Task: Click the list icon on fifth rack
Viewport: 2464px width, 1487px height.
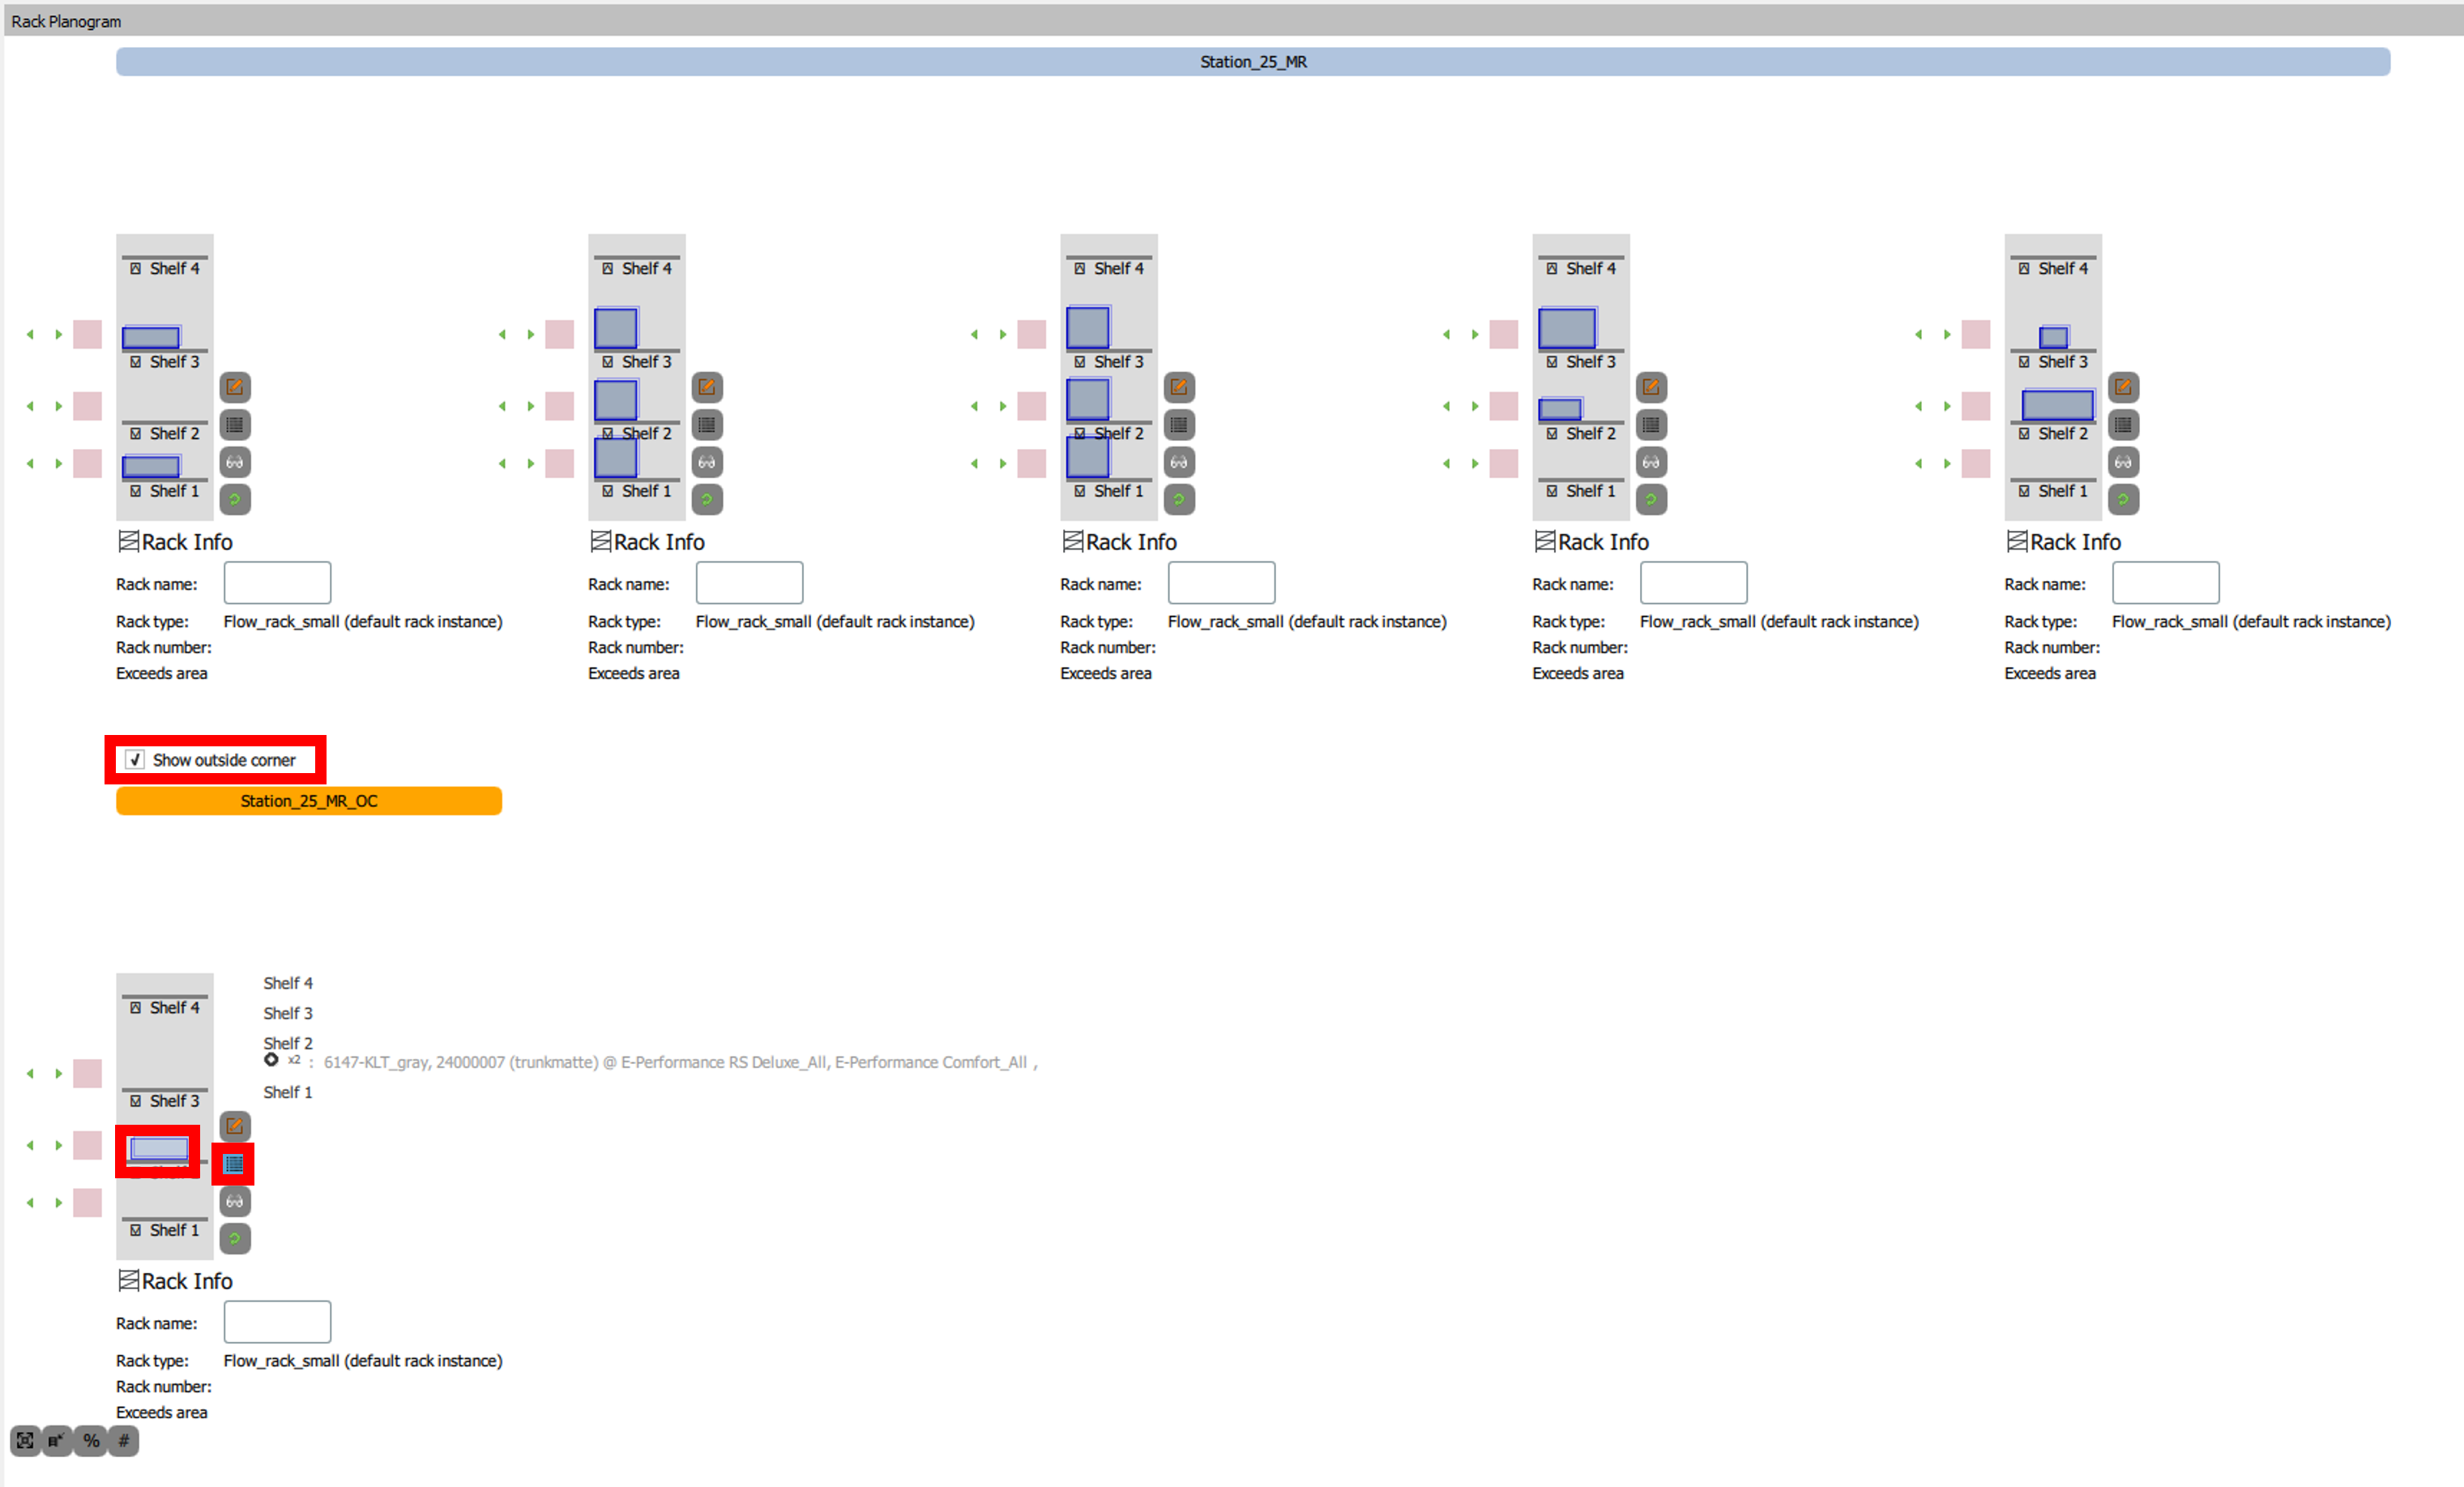Action: pos(2123,425)
